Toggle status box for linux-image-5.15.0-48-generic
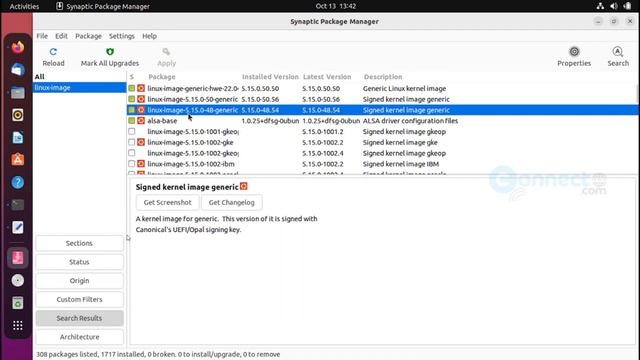This screenshot has width=640, height=360. click(x=131, y=110)
